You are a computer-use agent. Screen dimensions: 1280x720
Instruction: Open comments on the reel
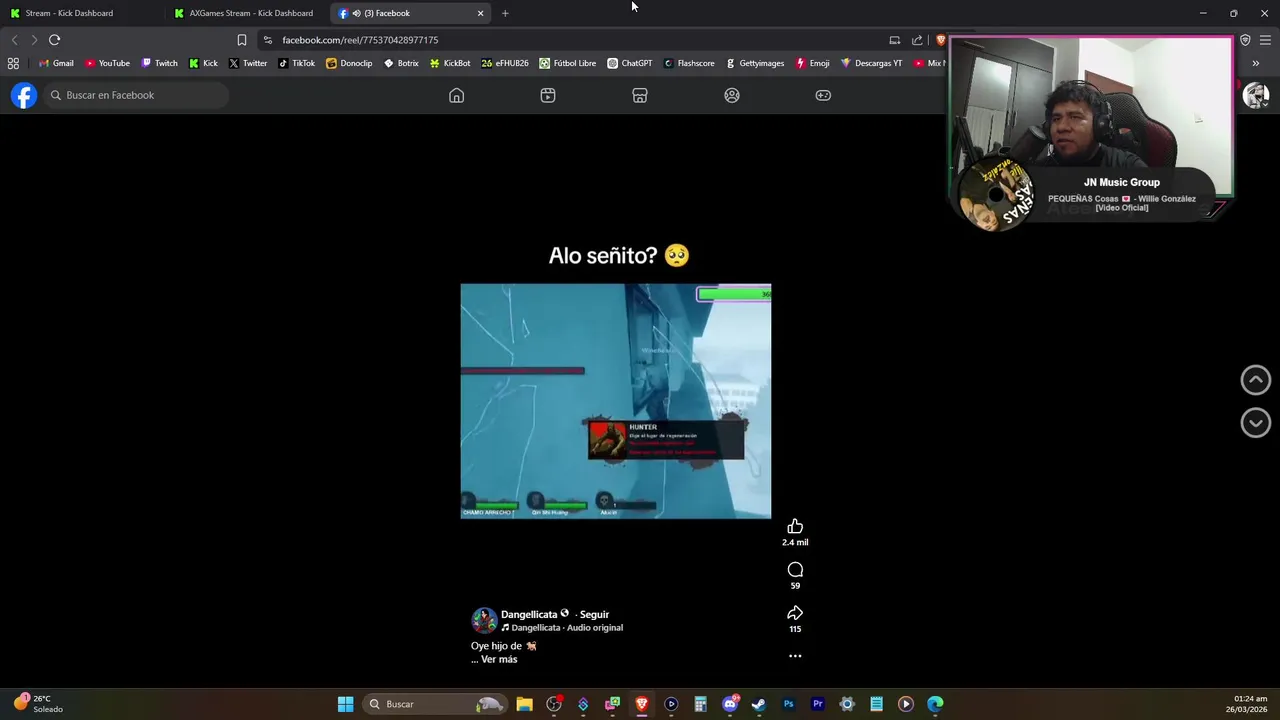(795, 570)
